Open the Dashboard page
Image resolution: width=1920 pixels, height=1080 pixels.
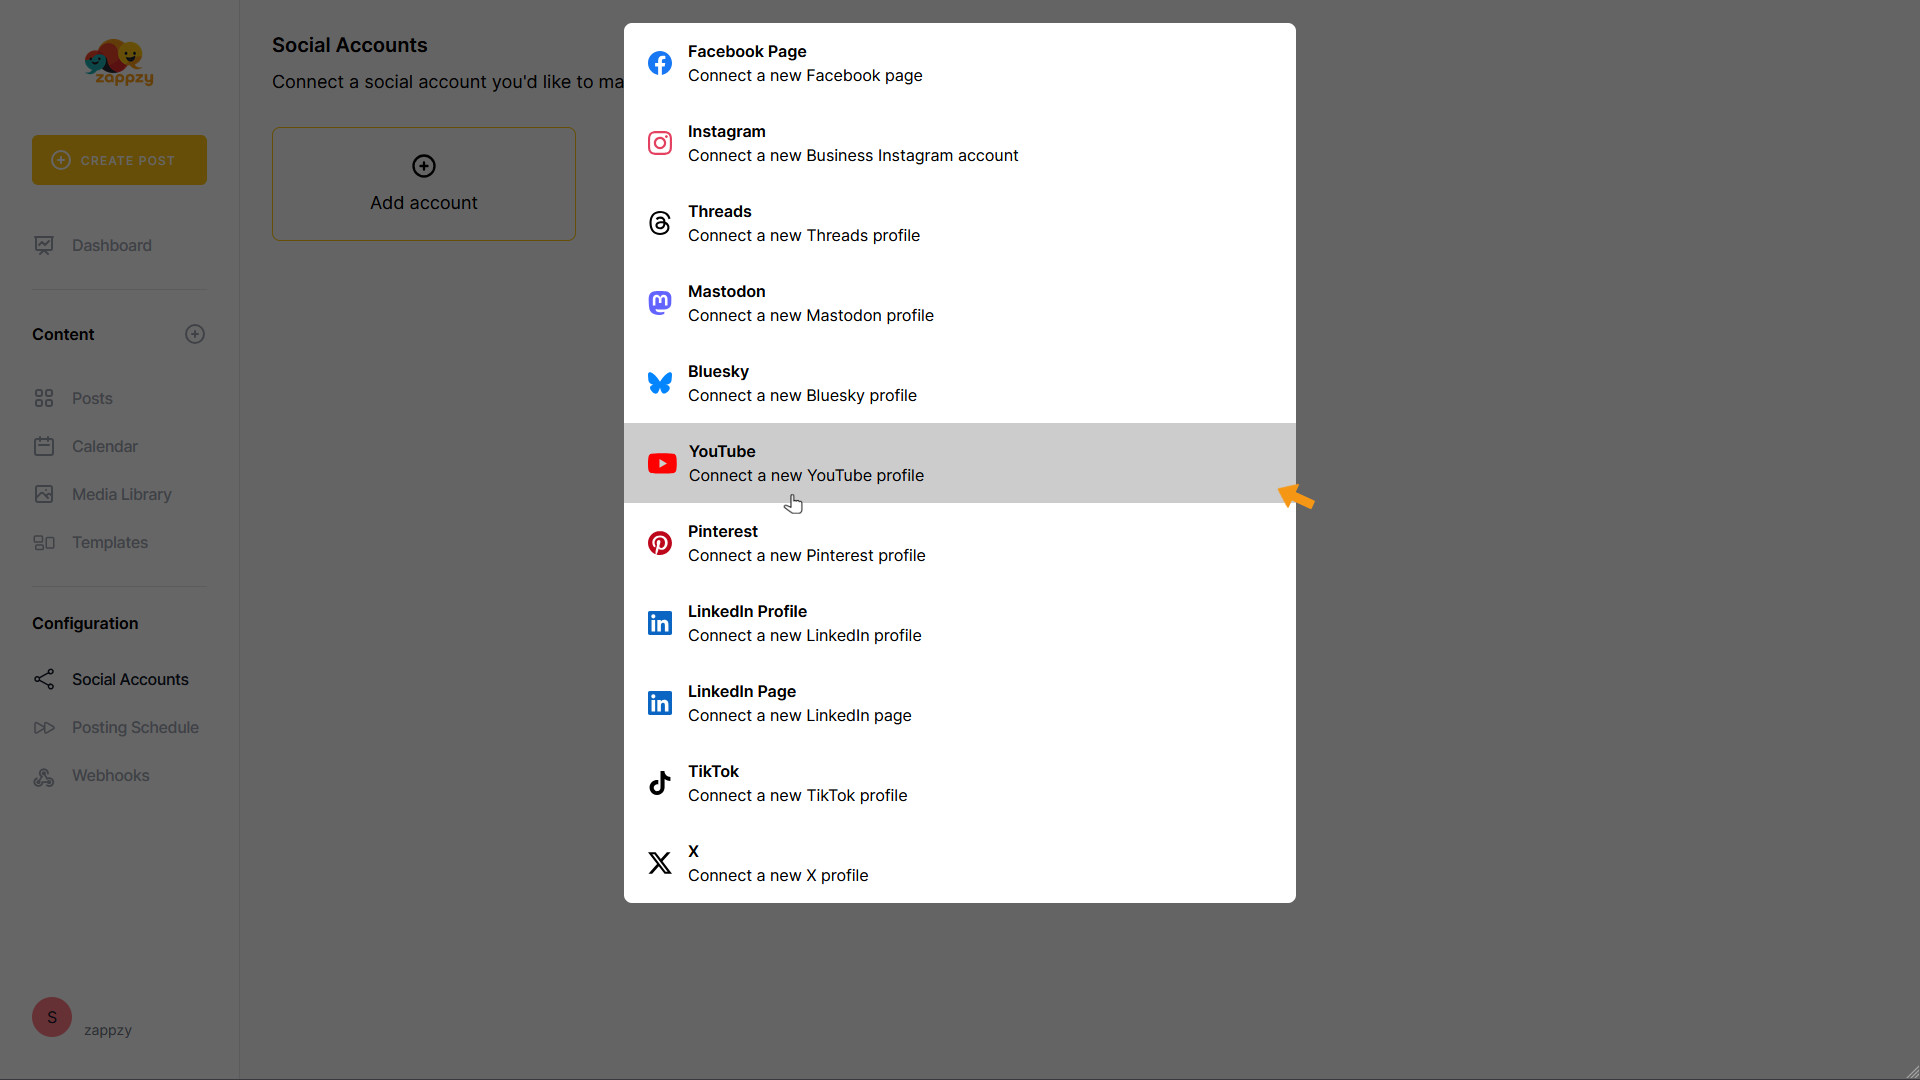(112, 245)
